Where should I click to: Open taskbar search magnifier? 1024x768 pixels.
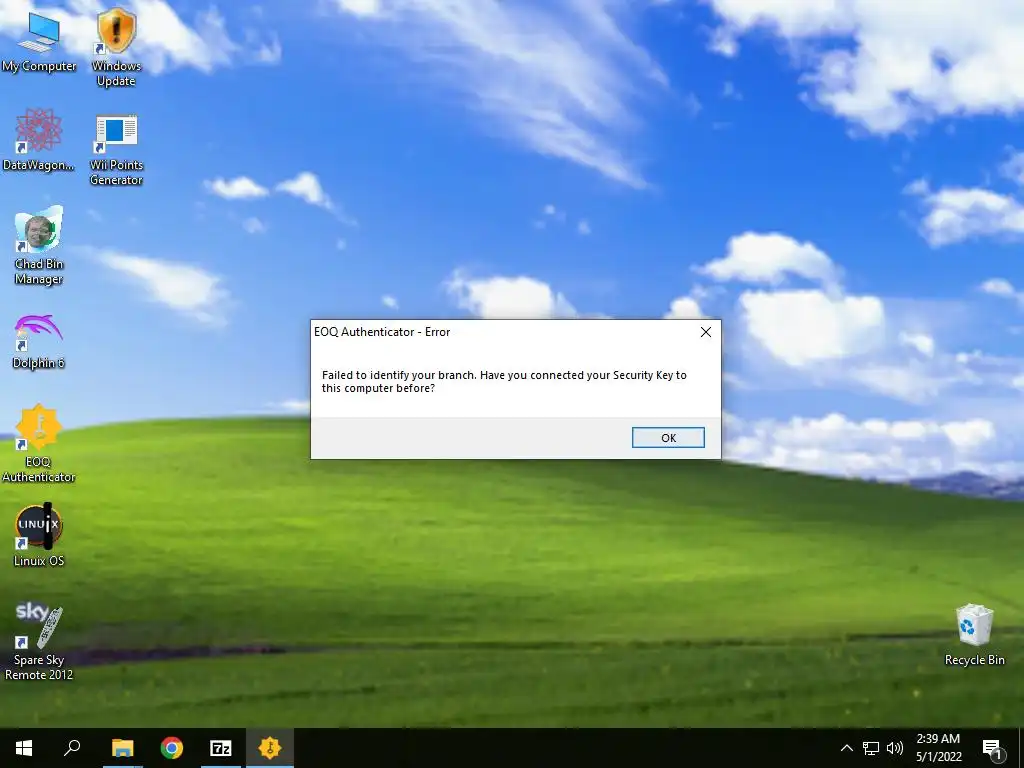tap(72, 748)
